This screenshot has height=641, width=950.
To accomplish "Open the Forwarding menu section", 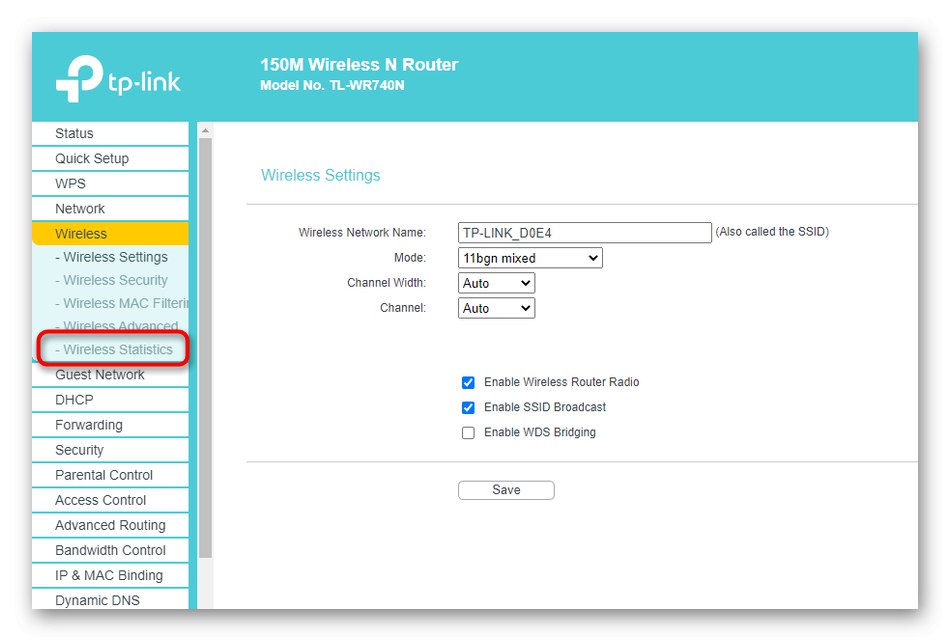I will click(110, 425).
